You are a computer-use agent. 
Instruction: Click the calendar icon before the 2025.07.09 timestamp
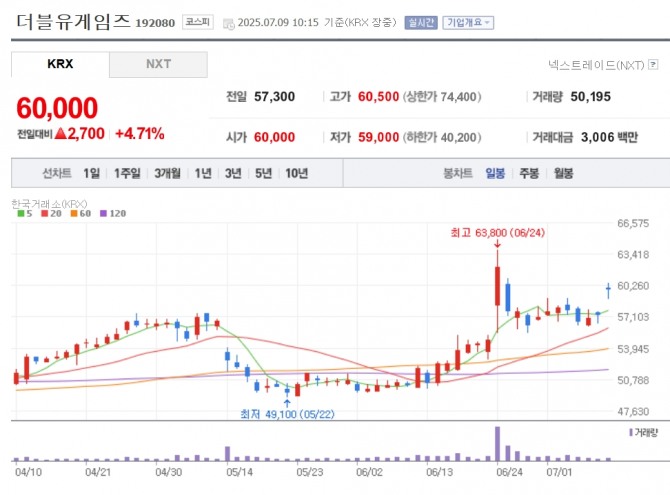pyautogui.click(x=227, y=23)
